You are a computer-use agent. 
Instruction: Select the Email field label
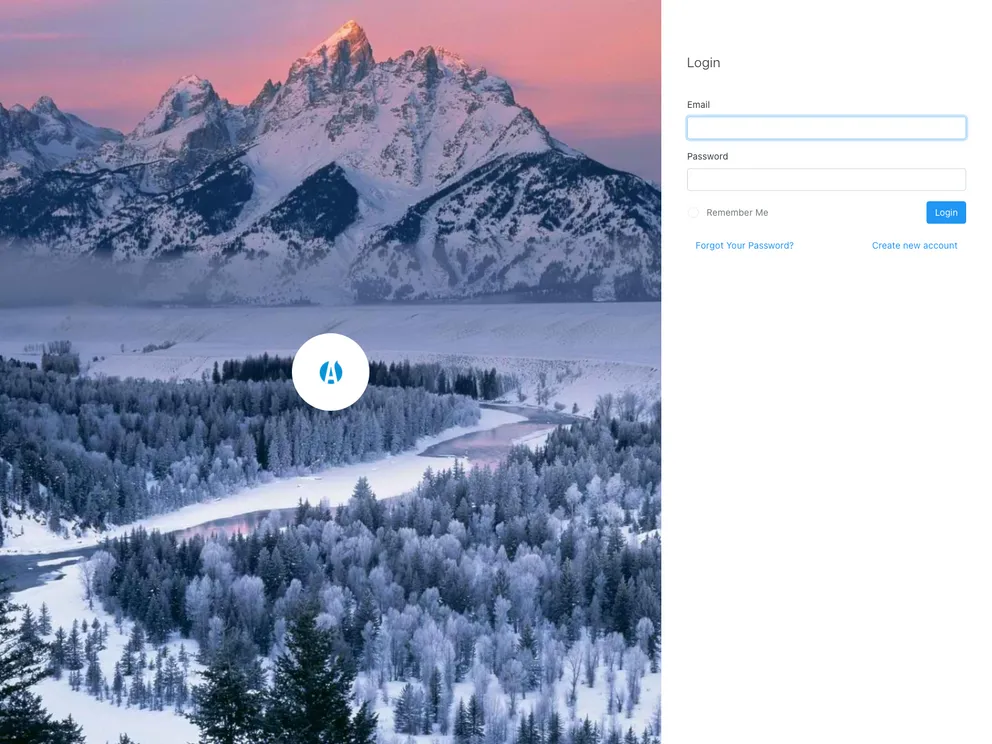pyautogui.click(x=697, y=104)
